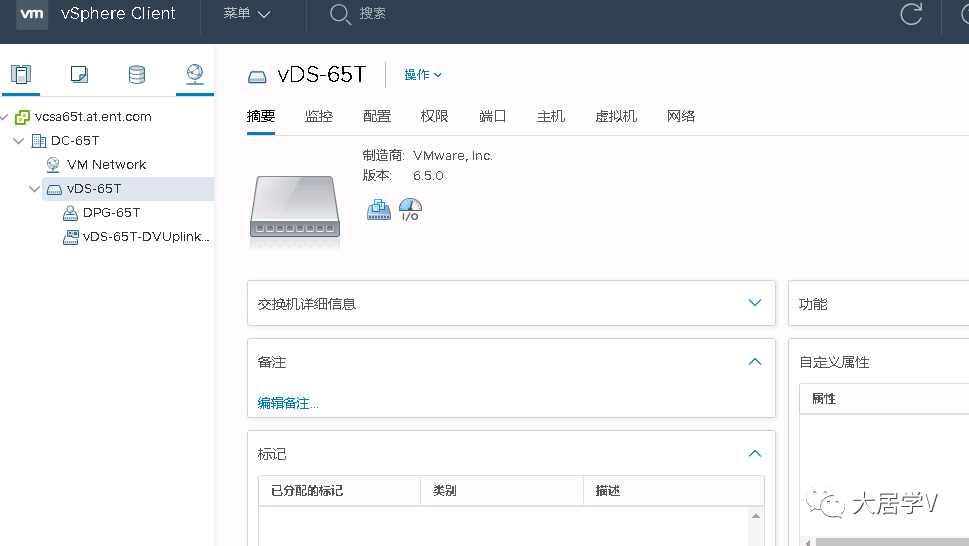
Task: Collapse the DC-65T tree node
Action: click(x=19, y=141)
